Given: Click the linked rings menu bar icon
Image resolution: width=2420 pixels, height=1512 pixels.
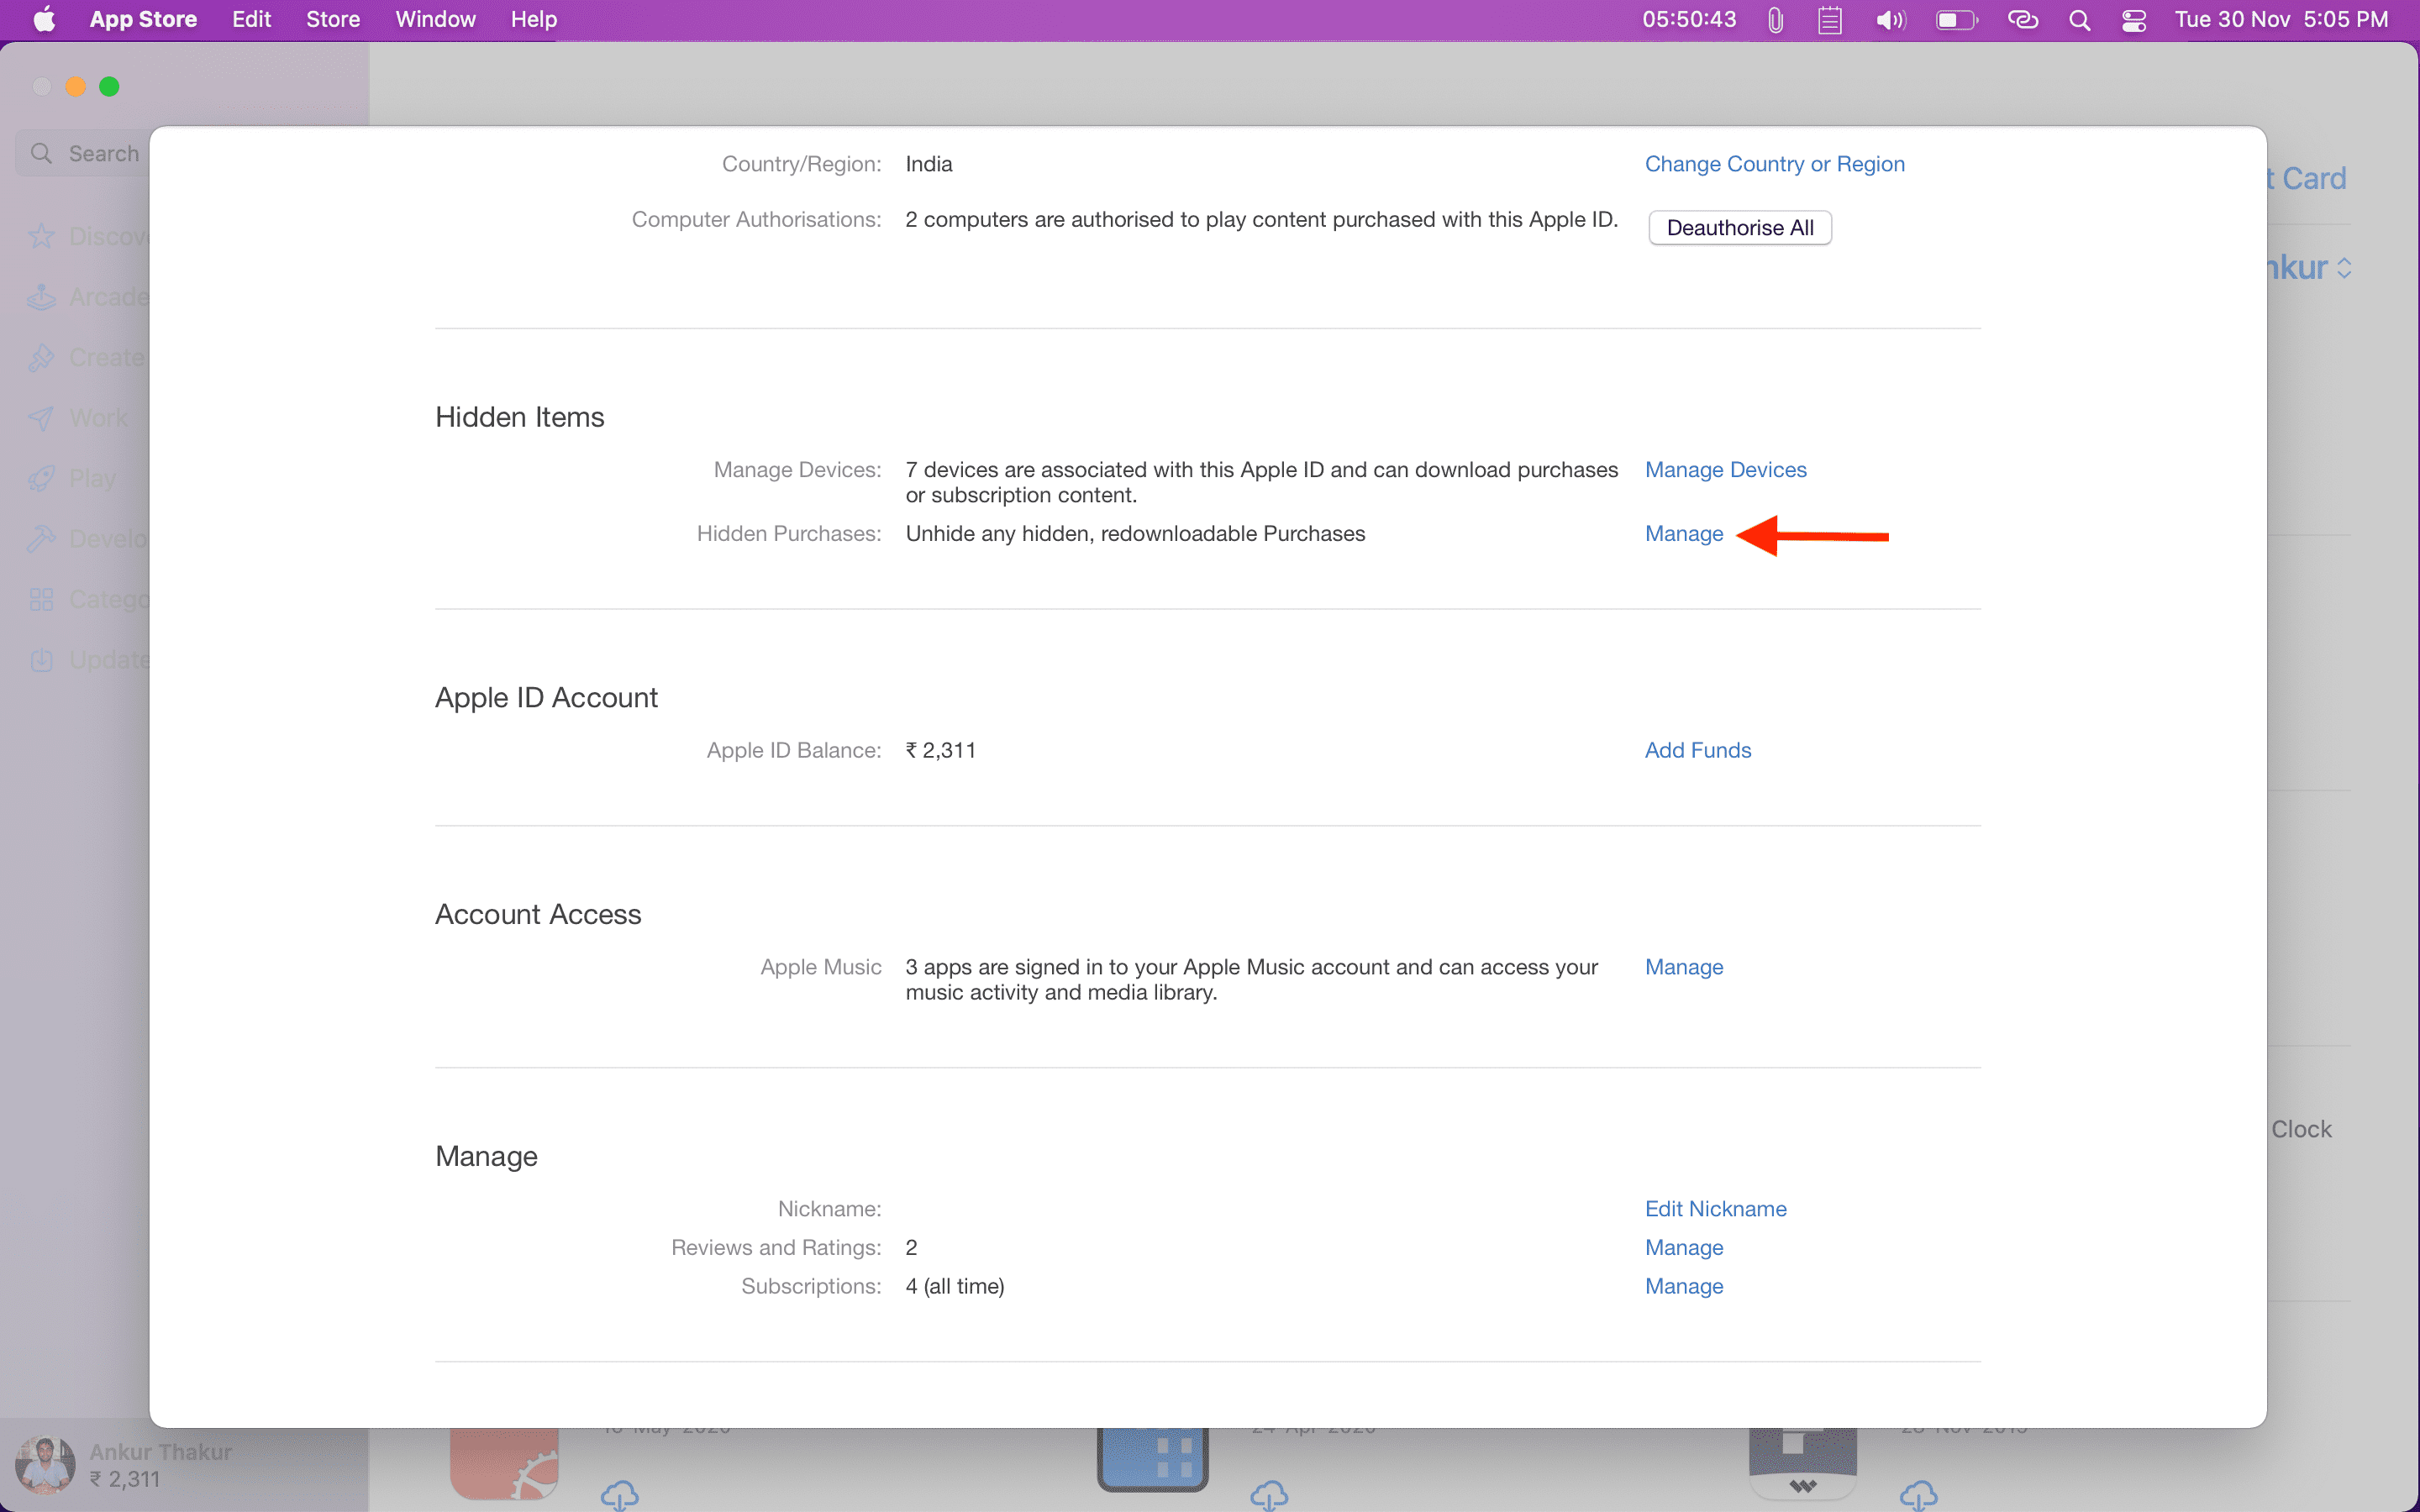Looking at the screenshot, I should pyautogui.click(x=2022, y=20).
